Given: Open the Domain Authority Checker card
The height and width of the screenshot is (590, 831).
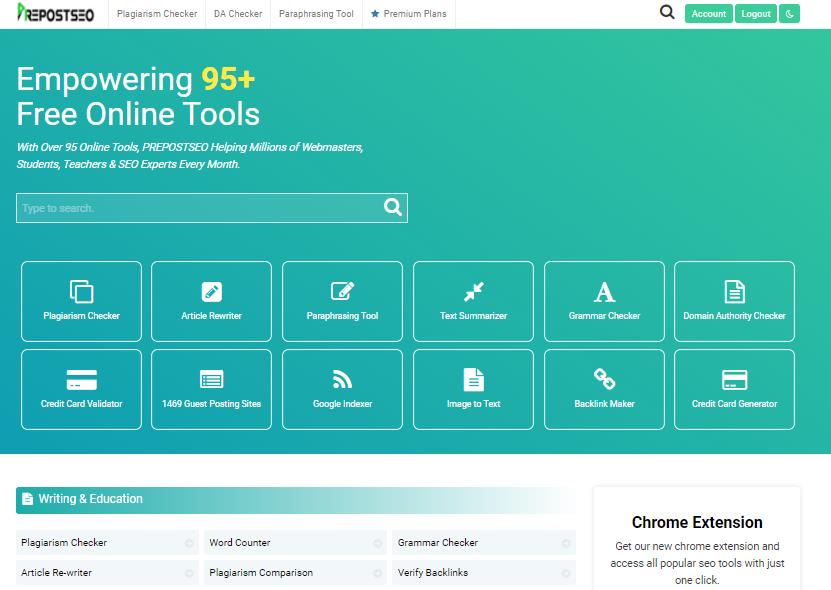Looking at the screenshot, I should tap(734, 301).
